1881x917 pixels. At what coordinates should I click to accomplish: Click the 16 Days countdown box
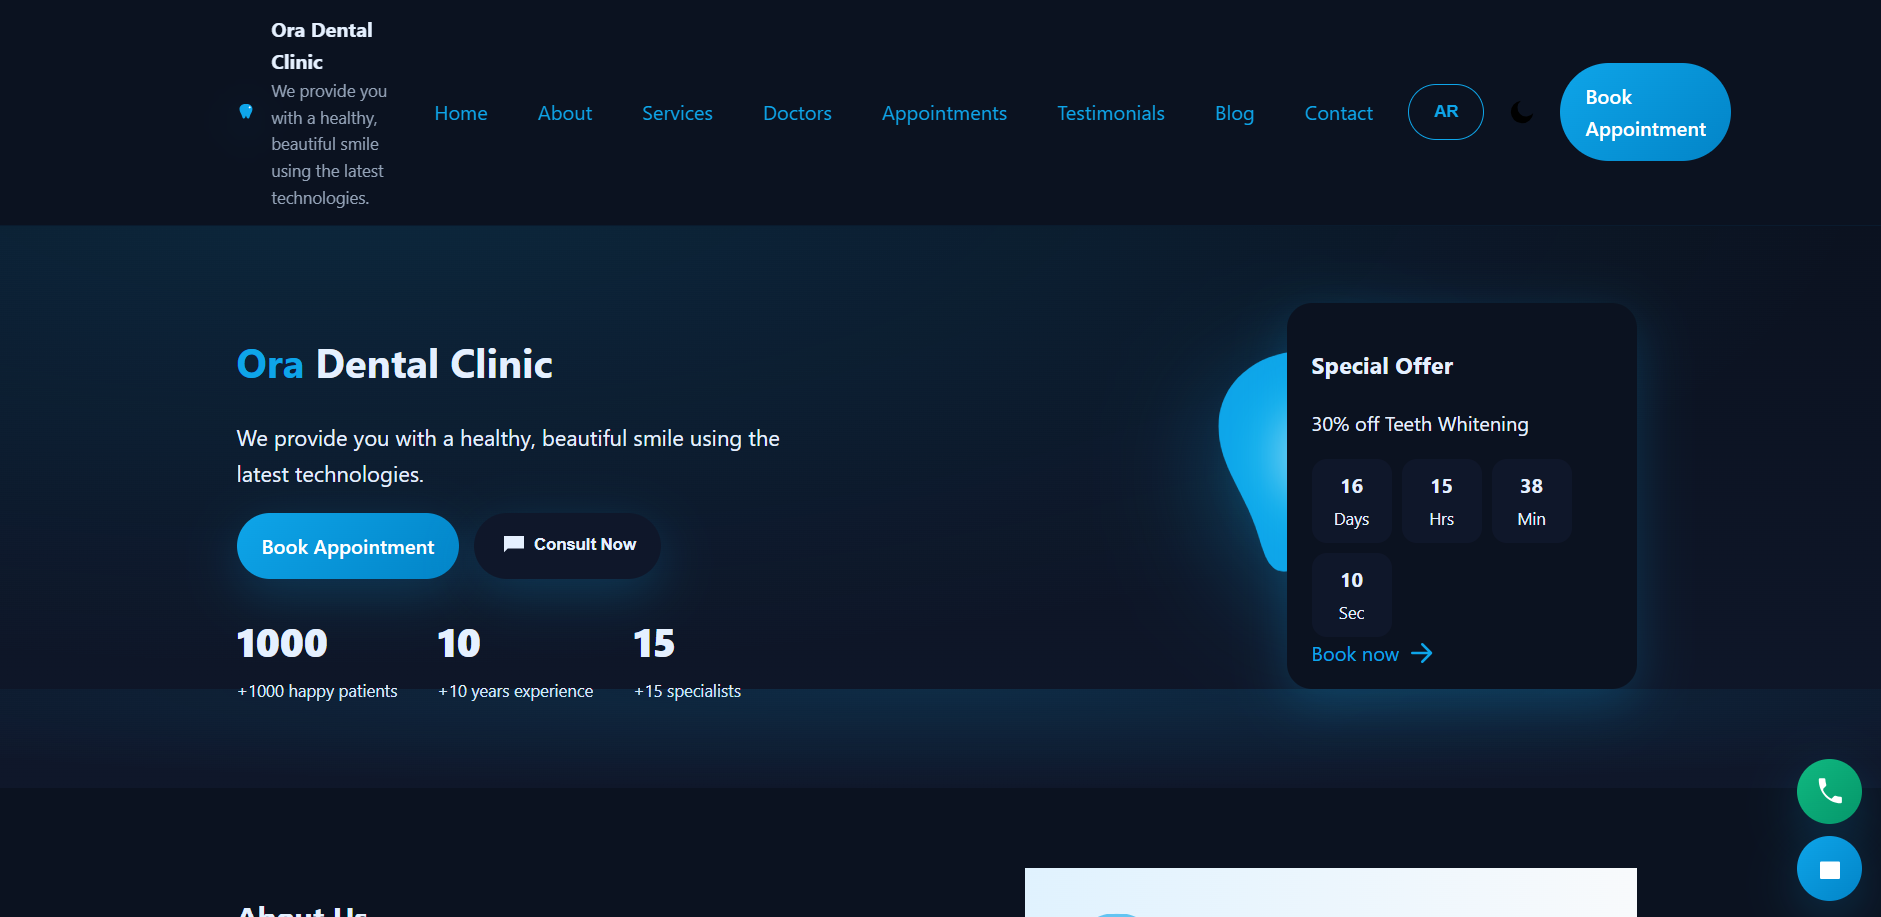click(x=1351, y=500)
